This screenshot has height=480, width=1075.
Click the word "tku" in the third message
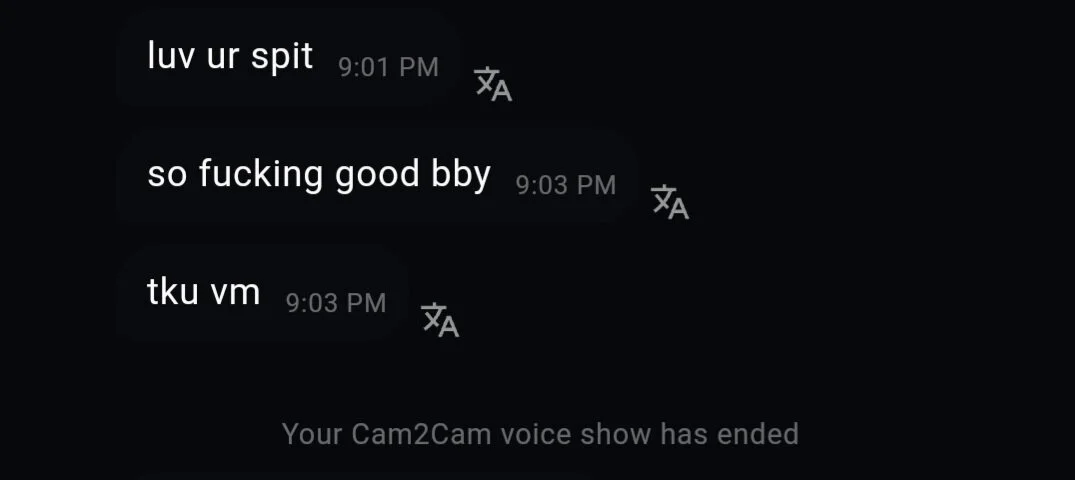click(x=172, y=292)
